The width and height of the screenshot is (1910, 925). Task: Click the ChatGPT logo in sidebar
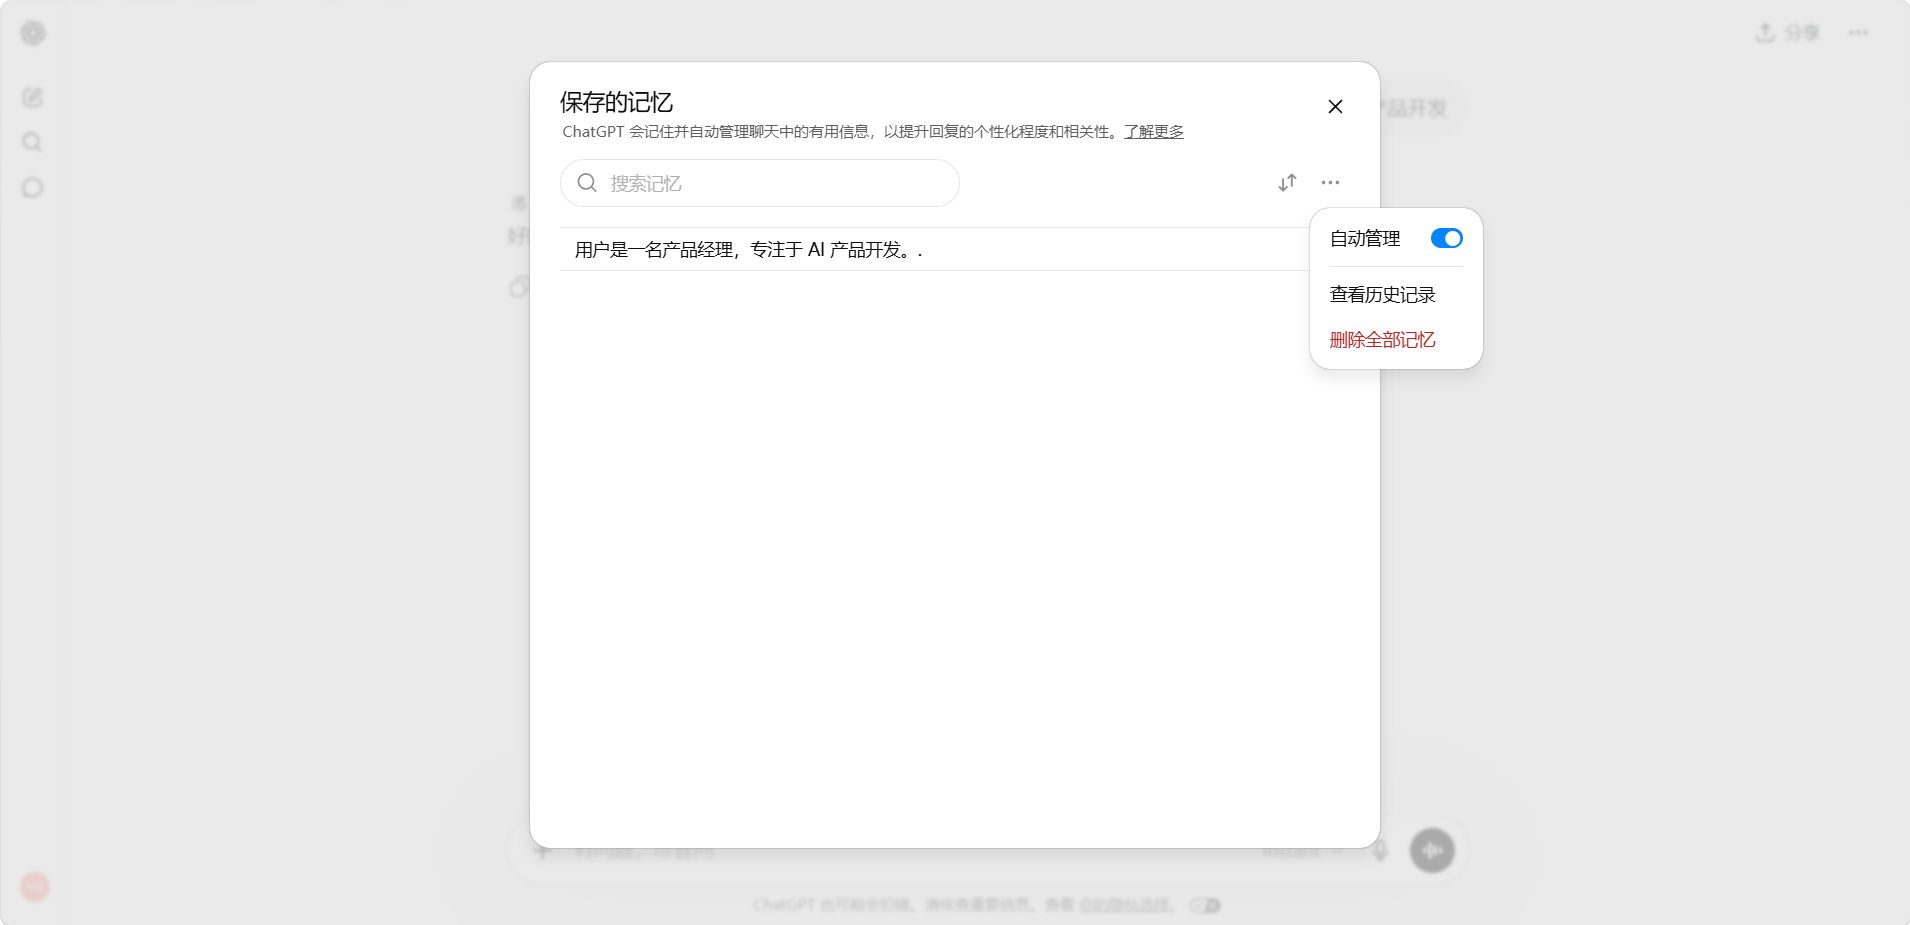click(33, 33)
